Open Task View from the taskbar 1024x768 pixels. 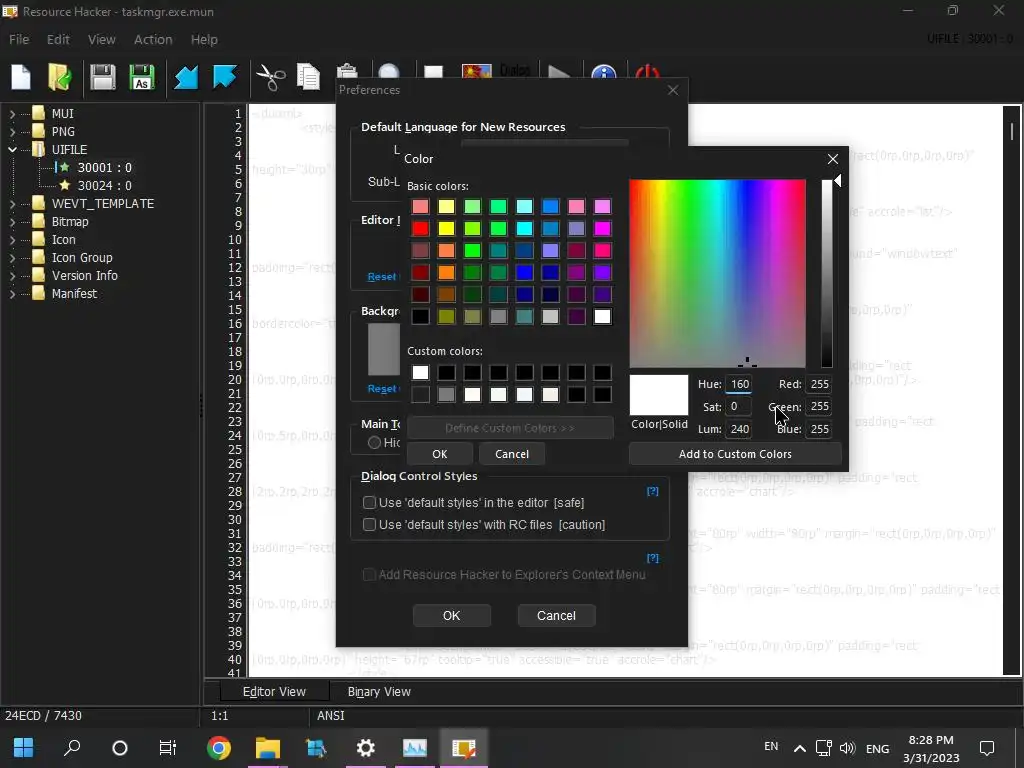[168, 747]
